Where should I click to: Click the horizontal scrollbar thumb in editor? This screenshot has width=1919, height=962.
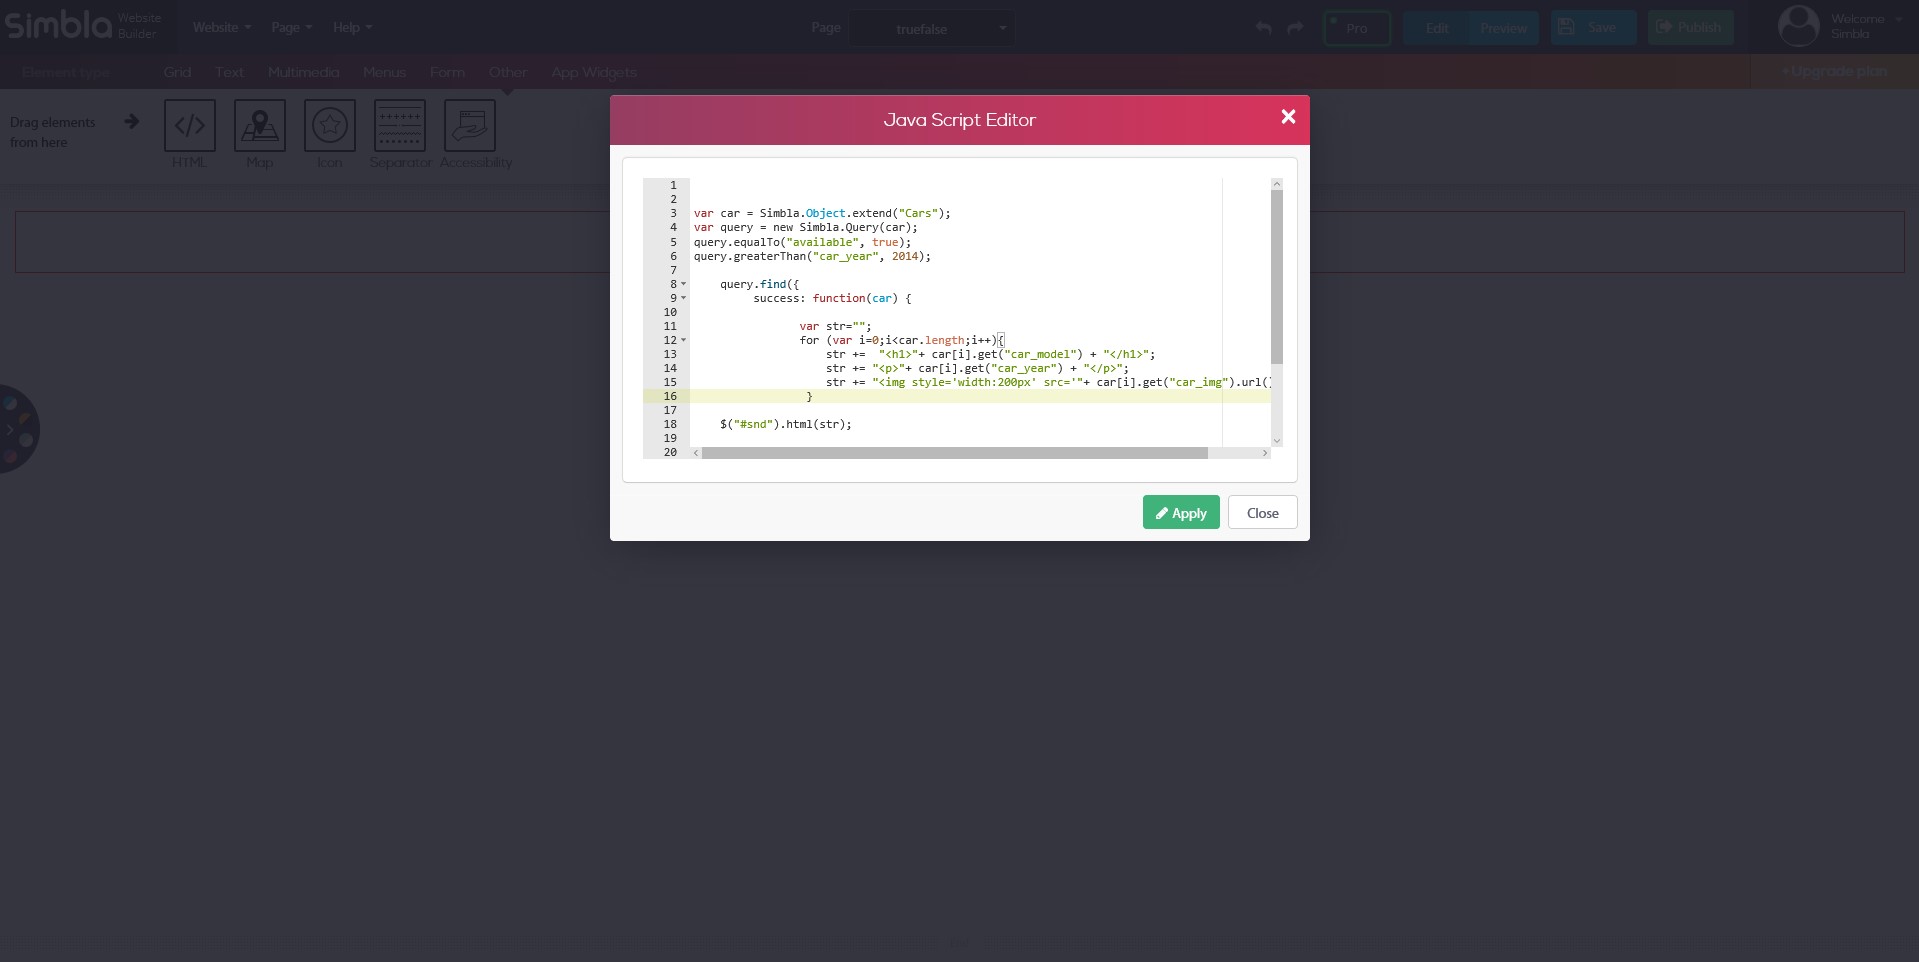point(955,453)
